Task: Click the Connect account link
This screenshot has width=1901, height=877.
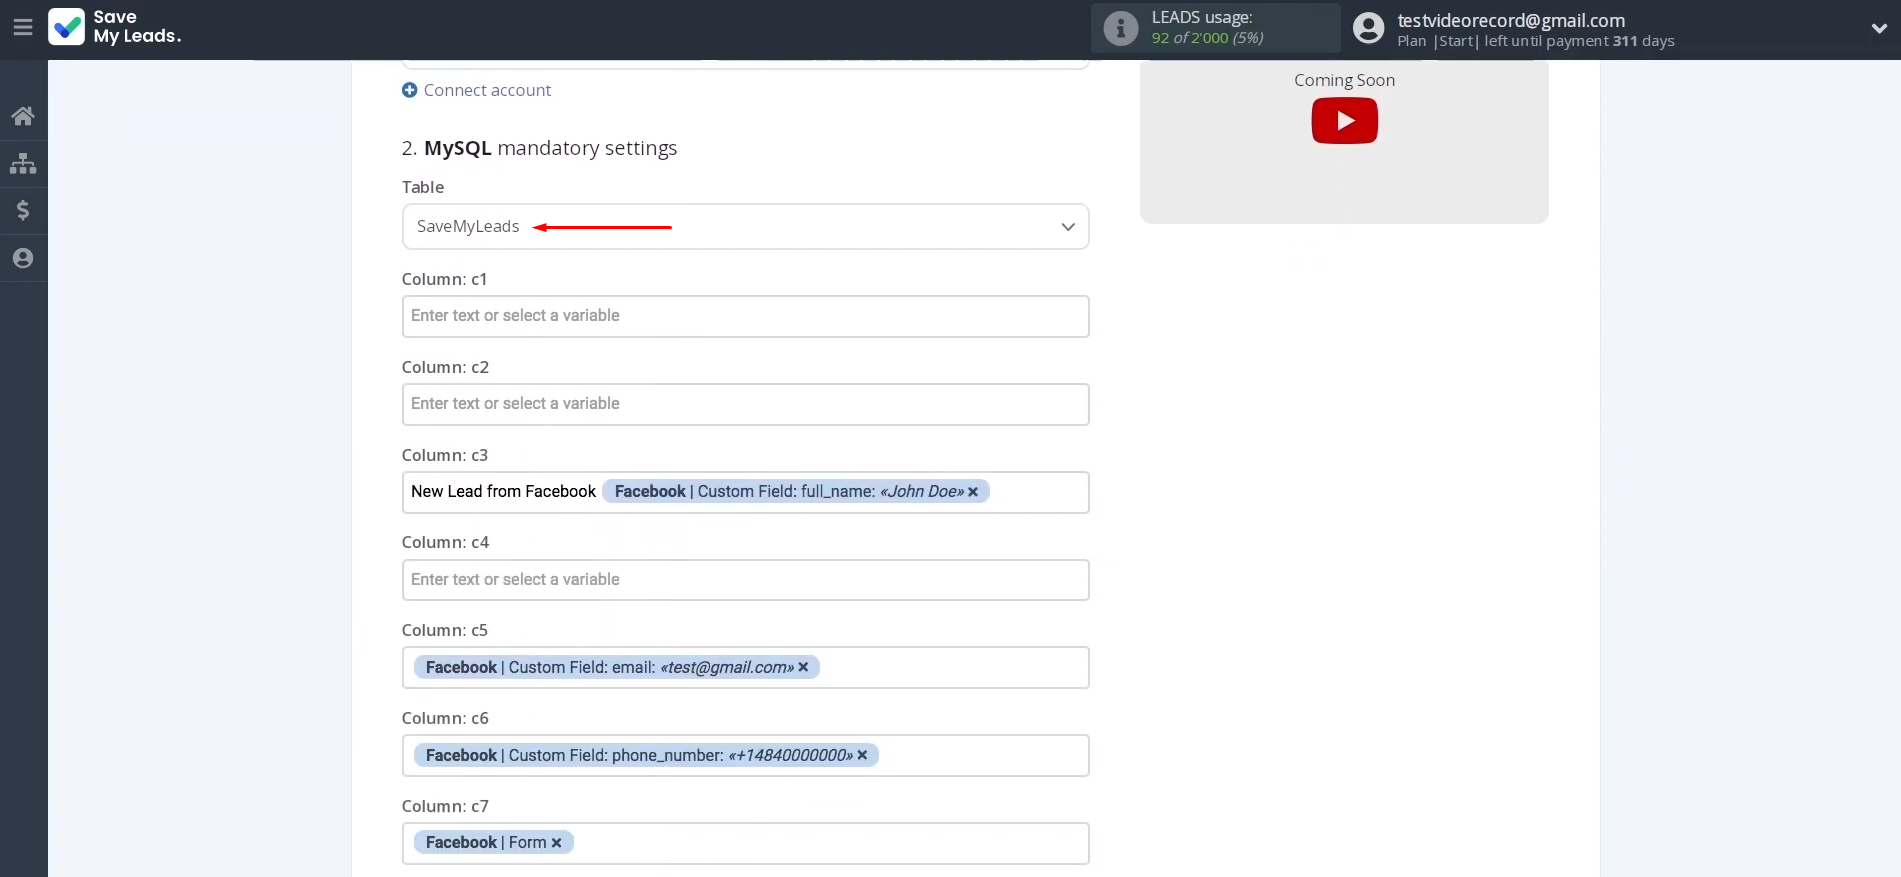Action: [x=487, y=90]
